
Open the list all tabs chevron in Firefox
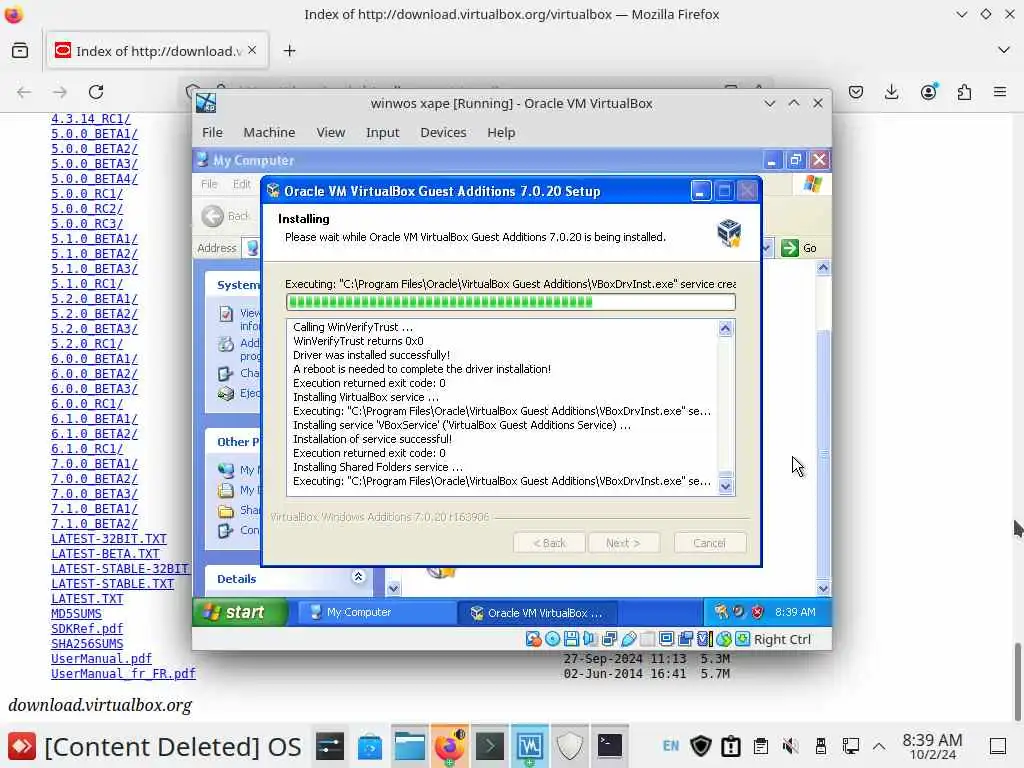tap(1004, 50)
